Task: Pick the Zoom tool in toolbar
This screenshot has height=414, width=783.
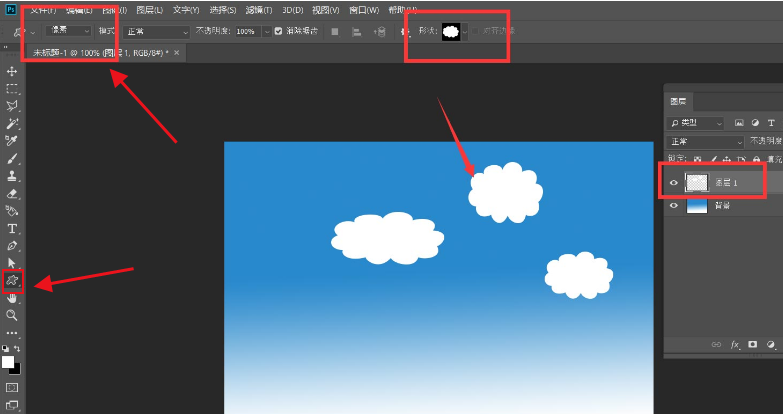Action: coord(12,315)
